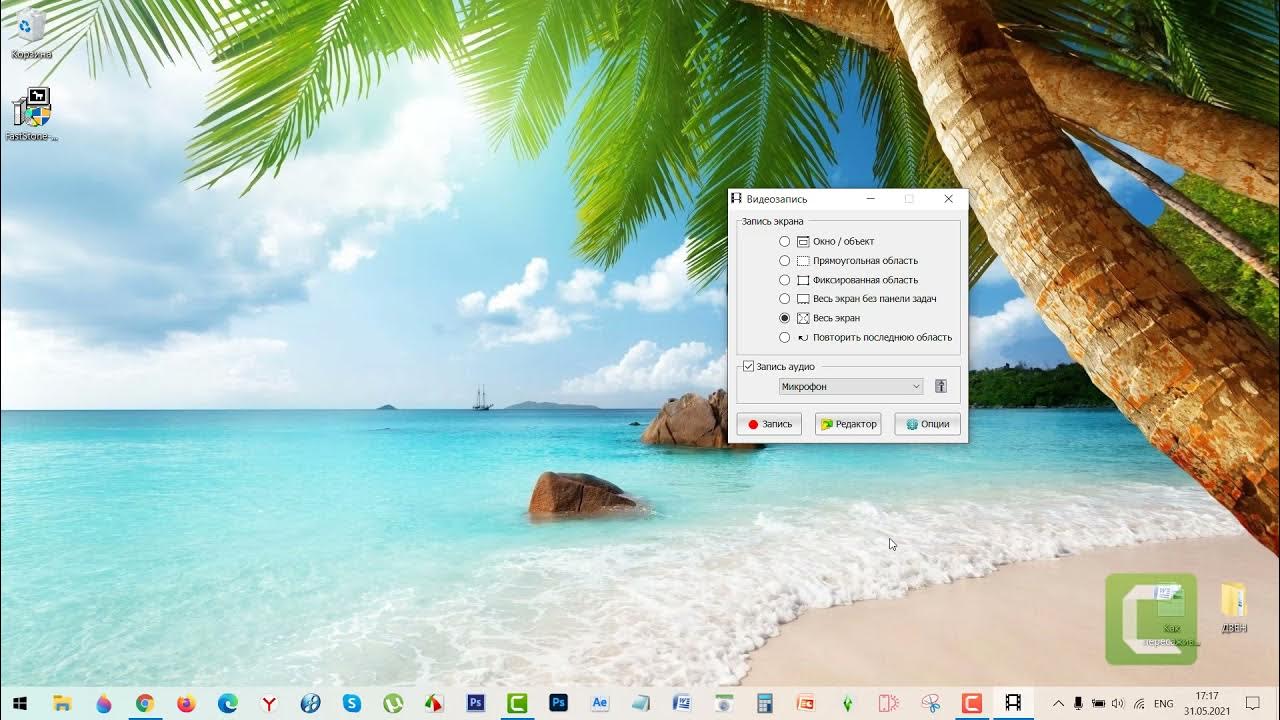Open the Wi-Fi network tray icon
Viewport: 1280px width, 720px height.
pyautogui.click(x=1139, y=704)
